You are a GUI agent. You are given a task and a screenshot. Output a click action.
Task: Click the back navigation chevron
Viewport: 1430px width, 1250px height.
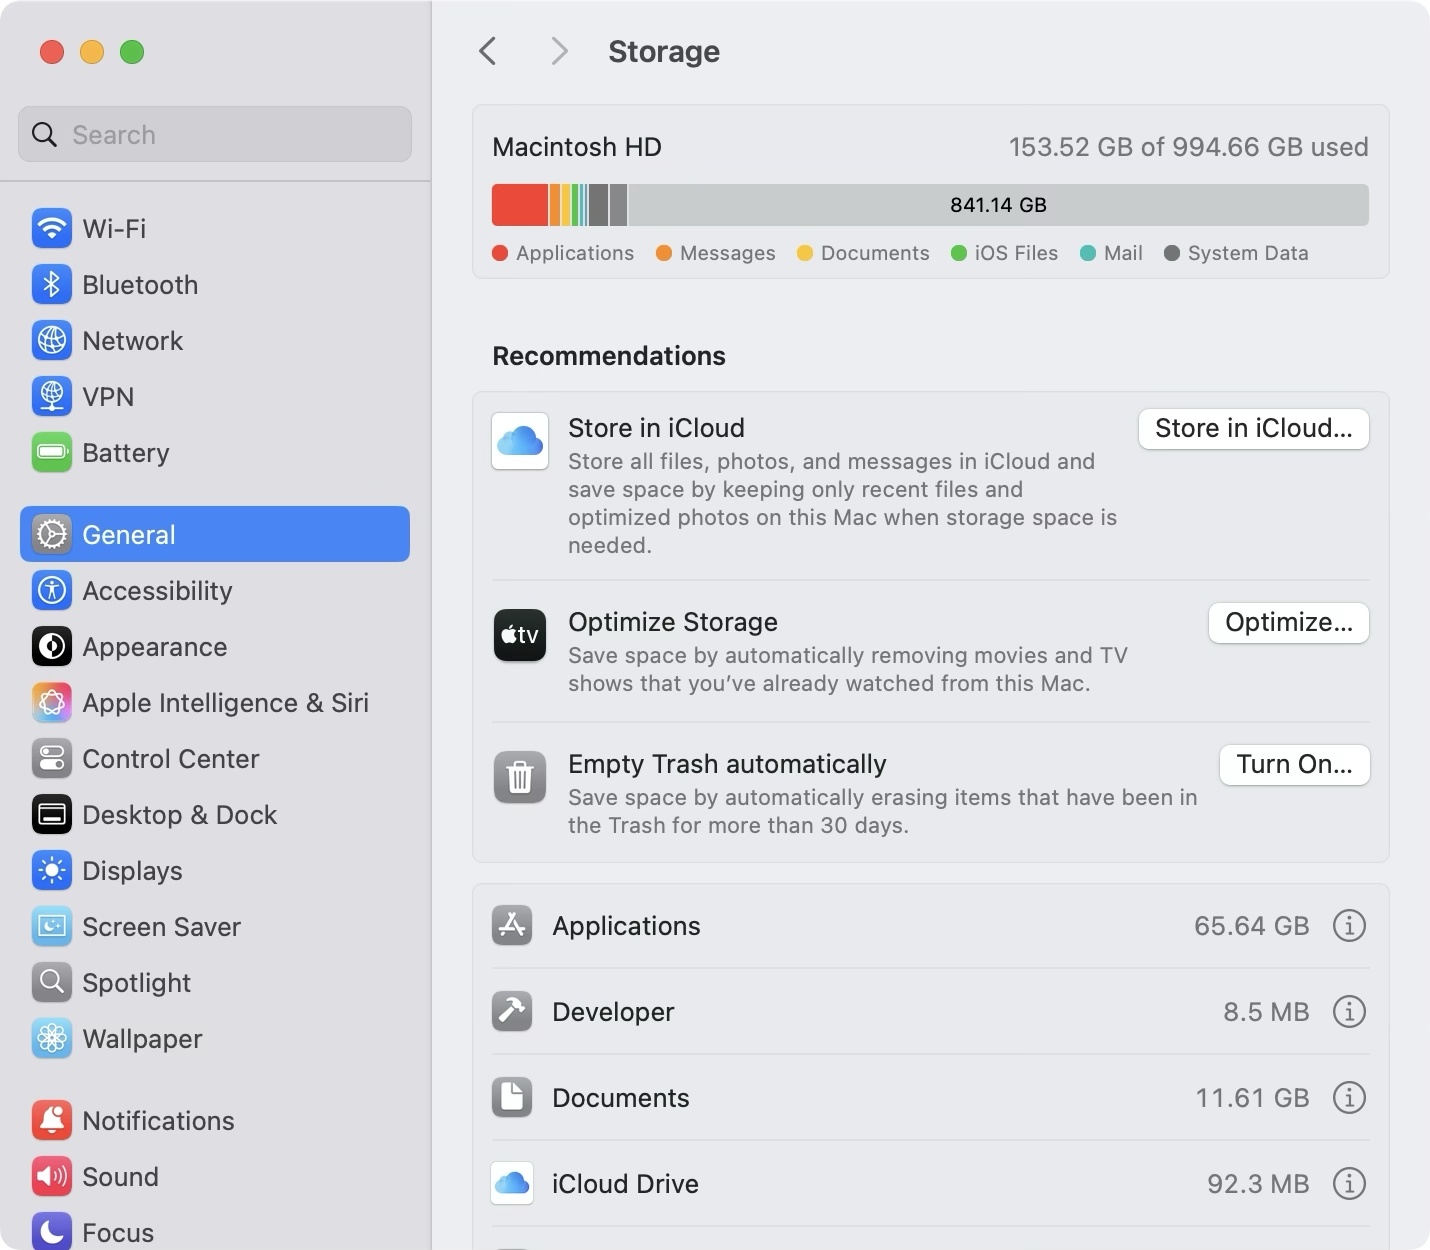tap(487, 50)
